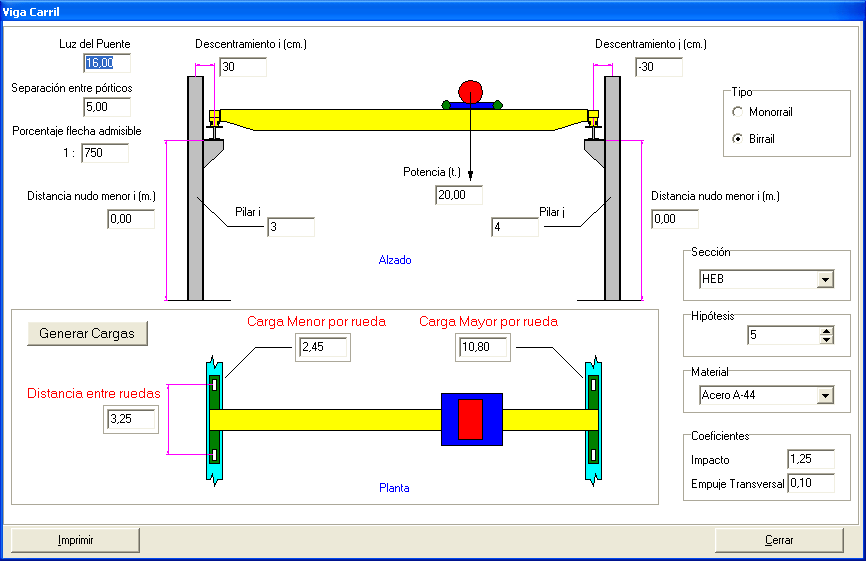Close the dialog with Cerrar button
Screen dimensions: 866x561
[x=779, y=540]
